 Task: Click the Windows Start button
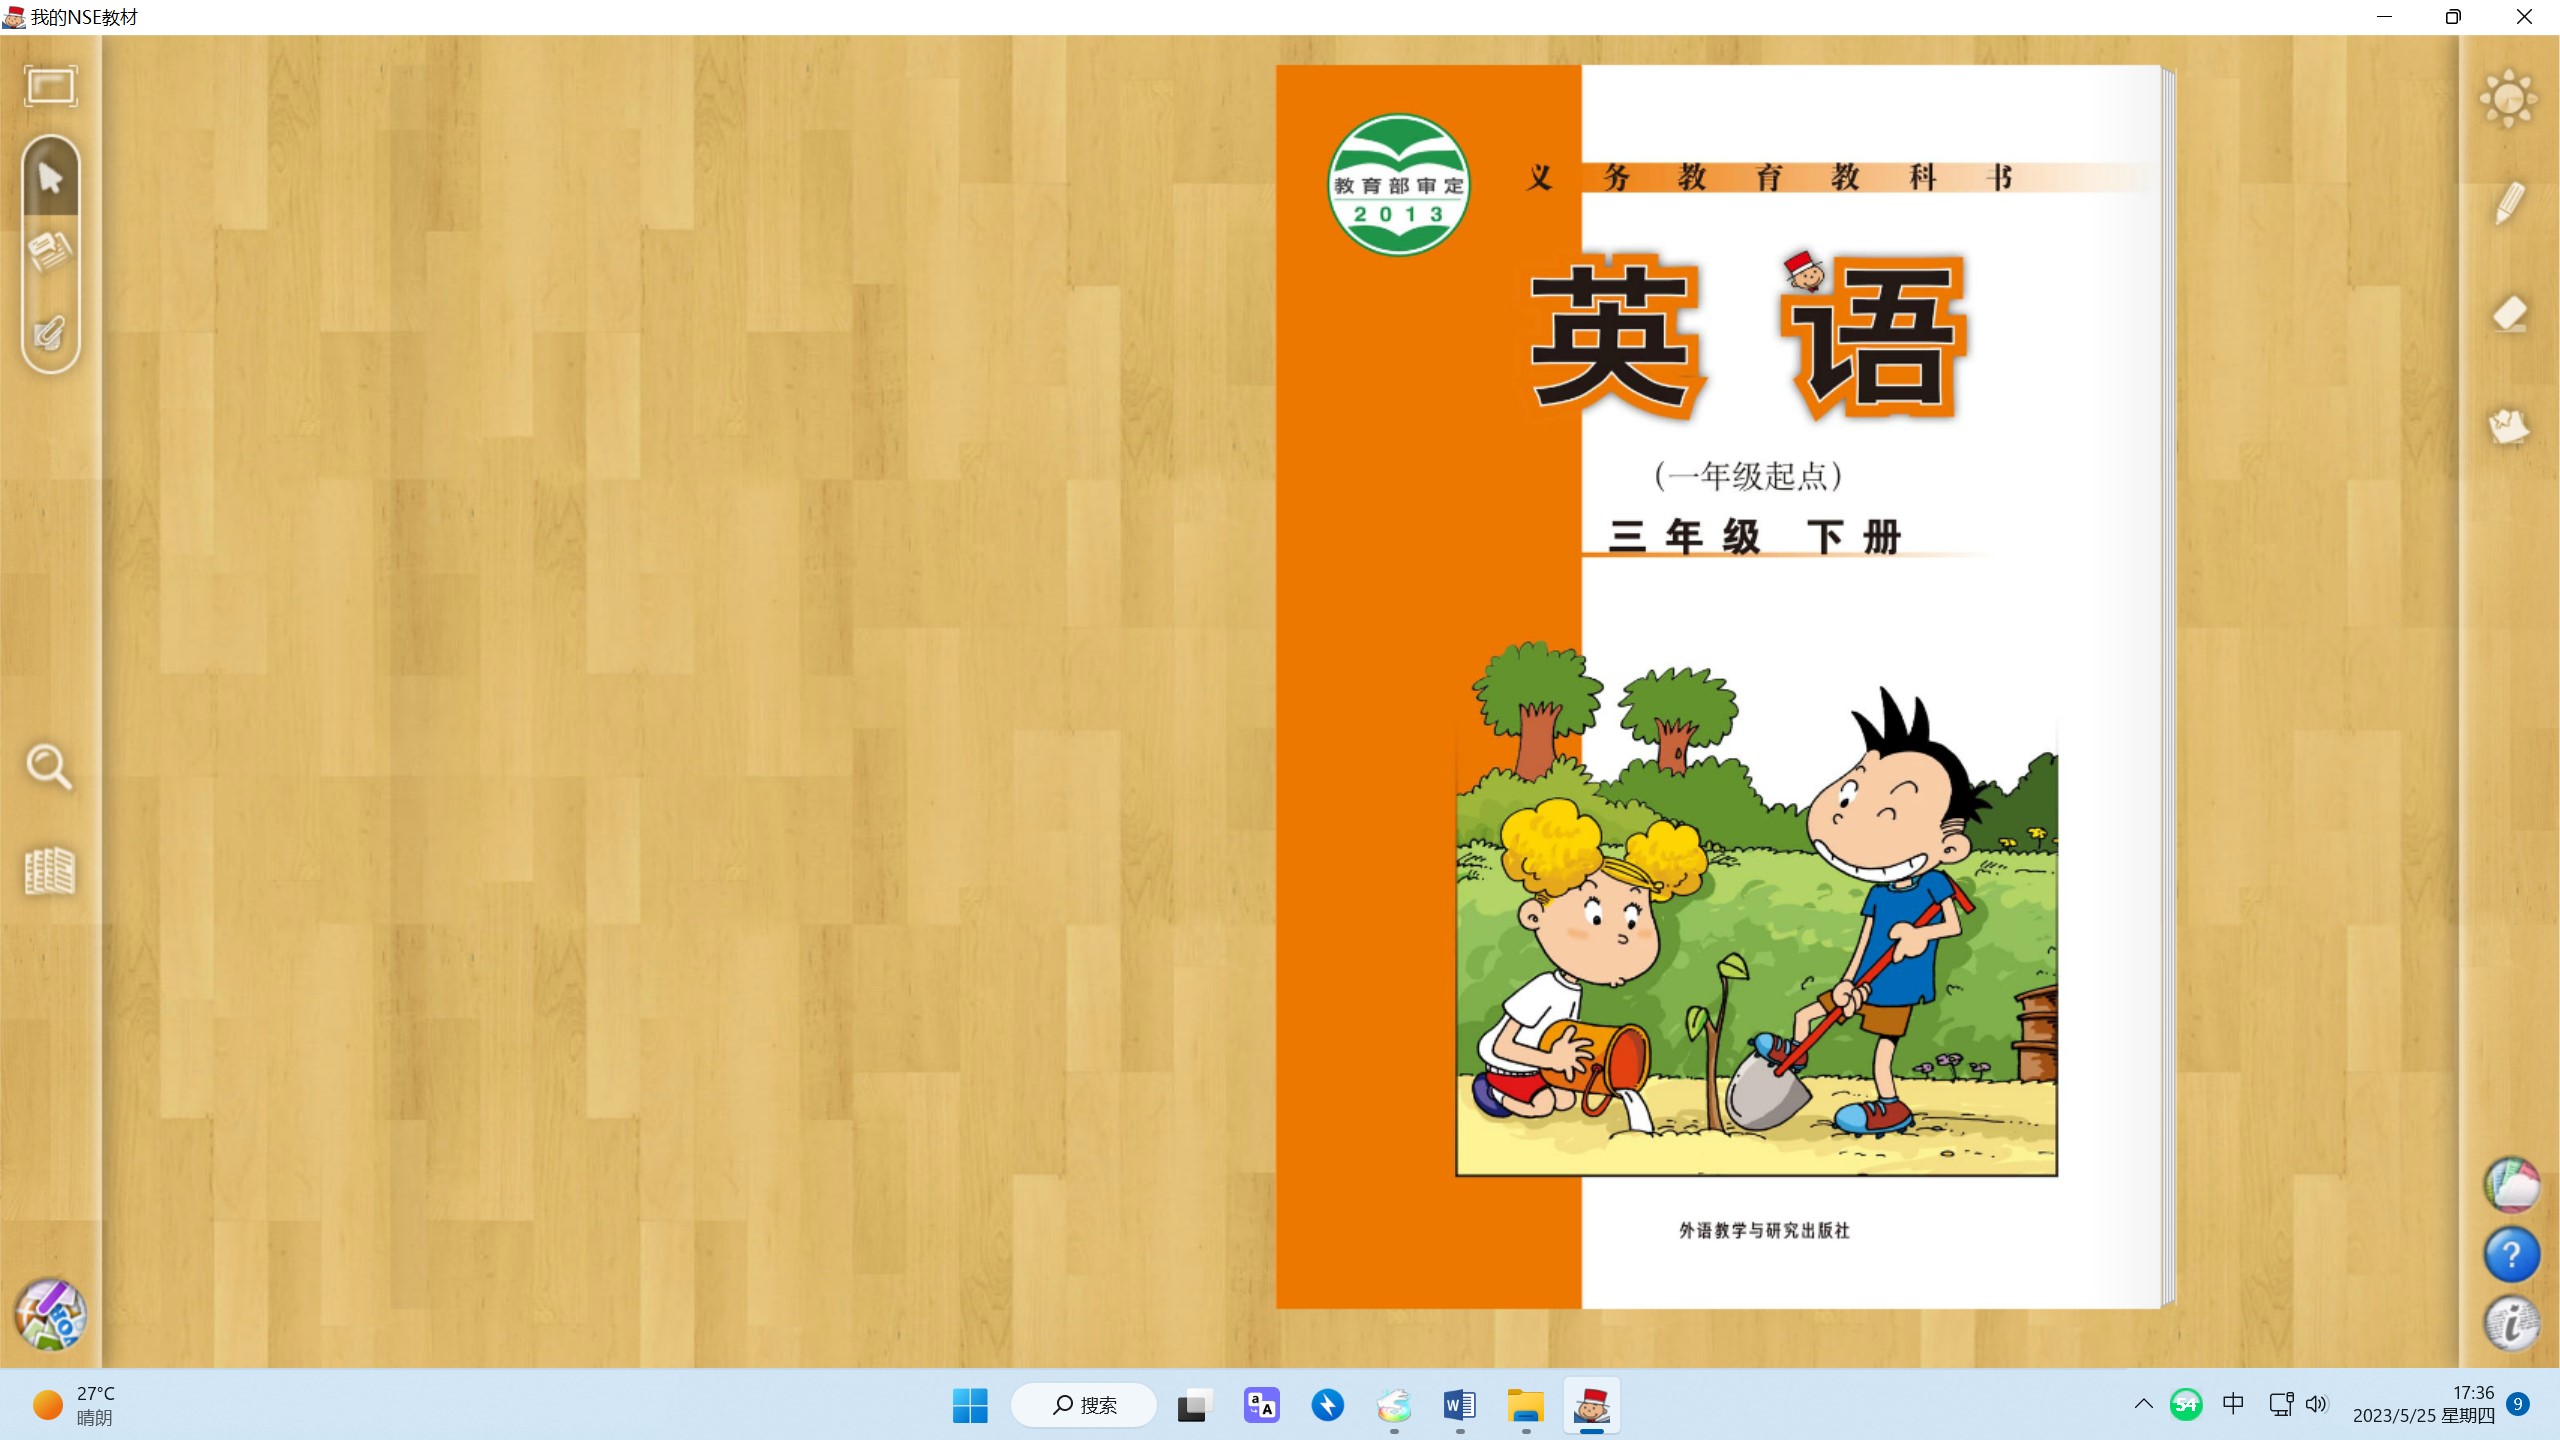pos(970,1405)
